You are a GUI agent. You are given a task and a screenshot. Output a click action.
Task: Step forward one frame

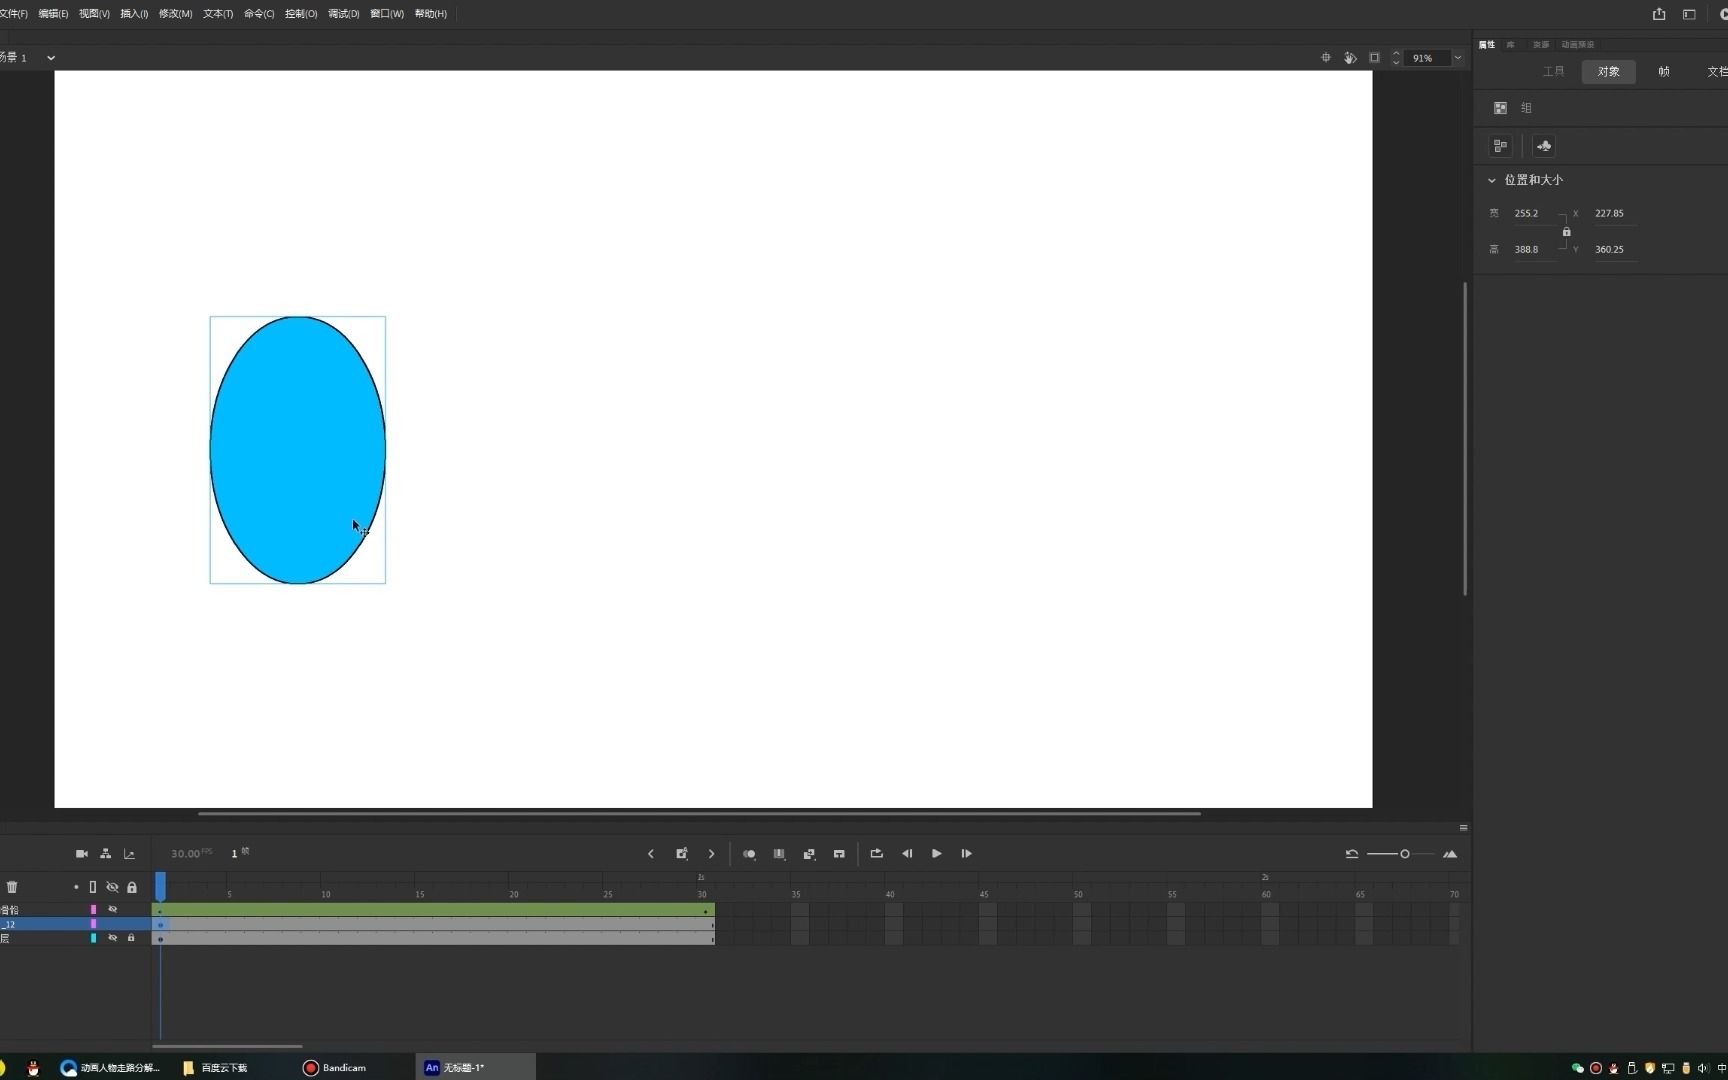tap(967, 854)
